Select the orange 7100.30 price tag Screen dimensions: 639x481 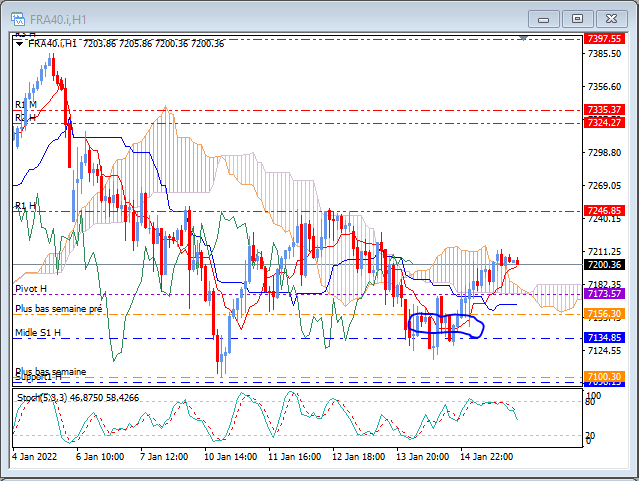604,377
